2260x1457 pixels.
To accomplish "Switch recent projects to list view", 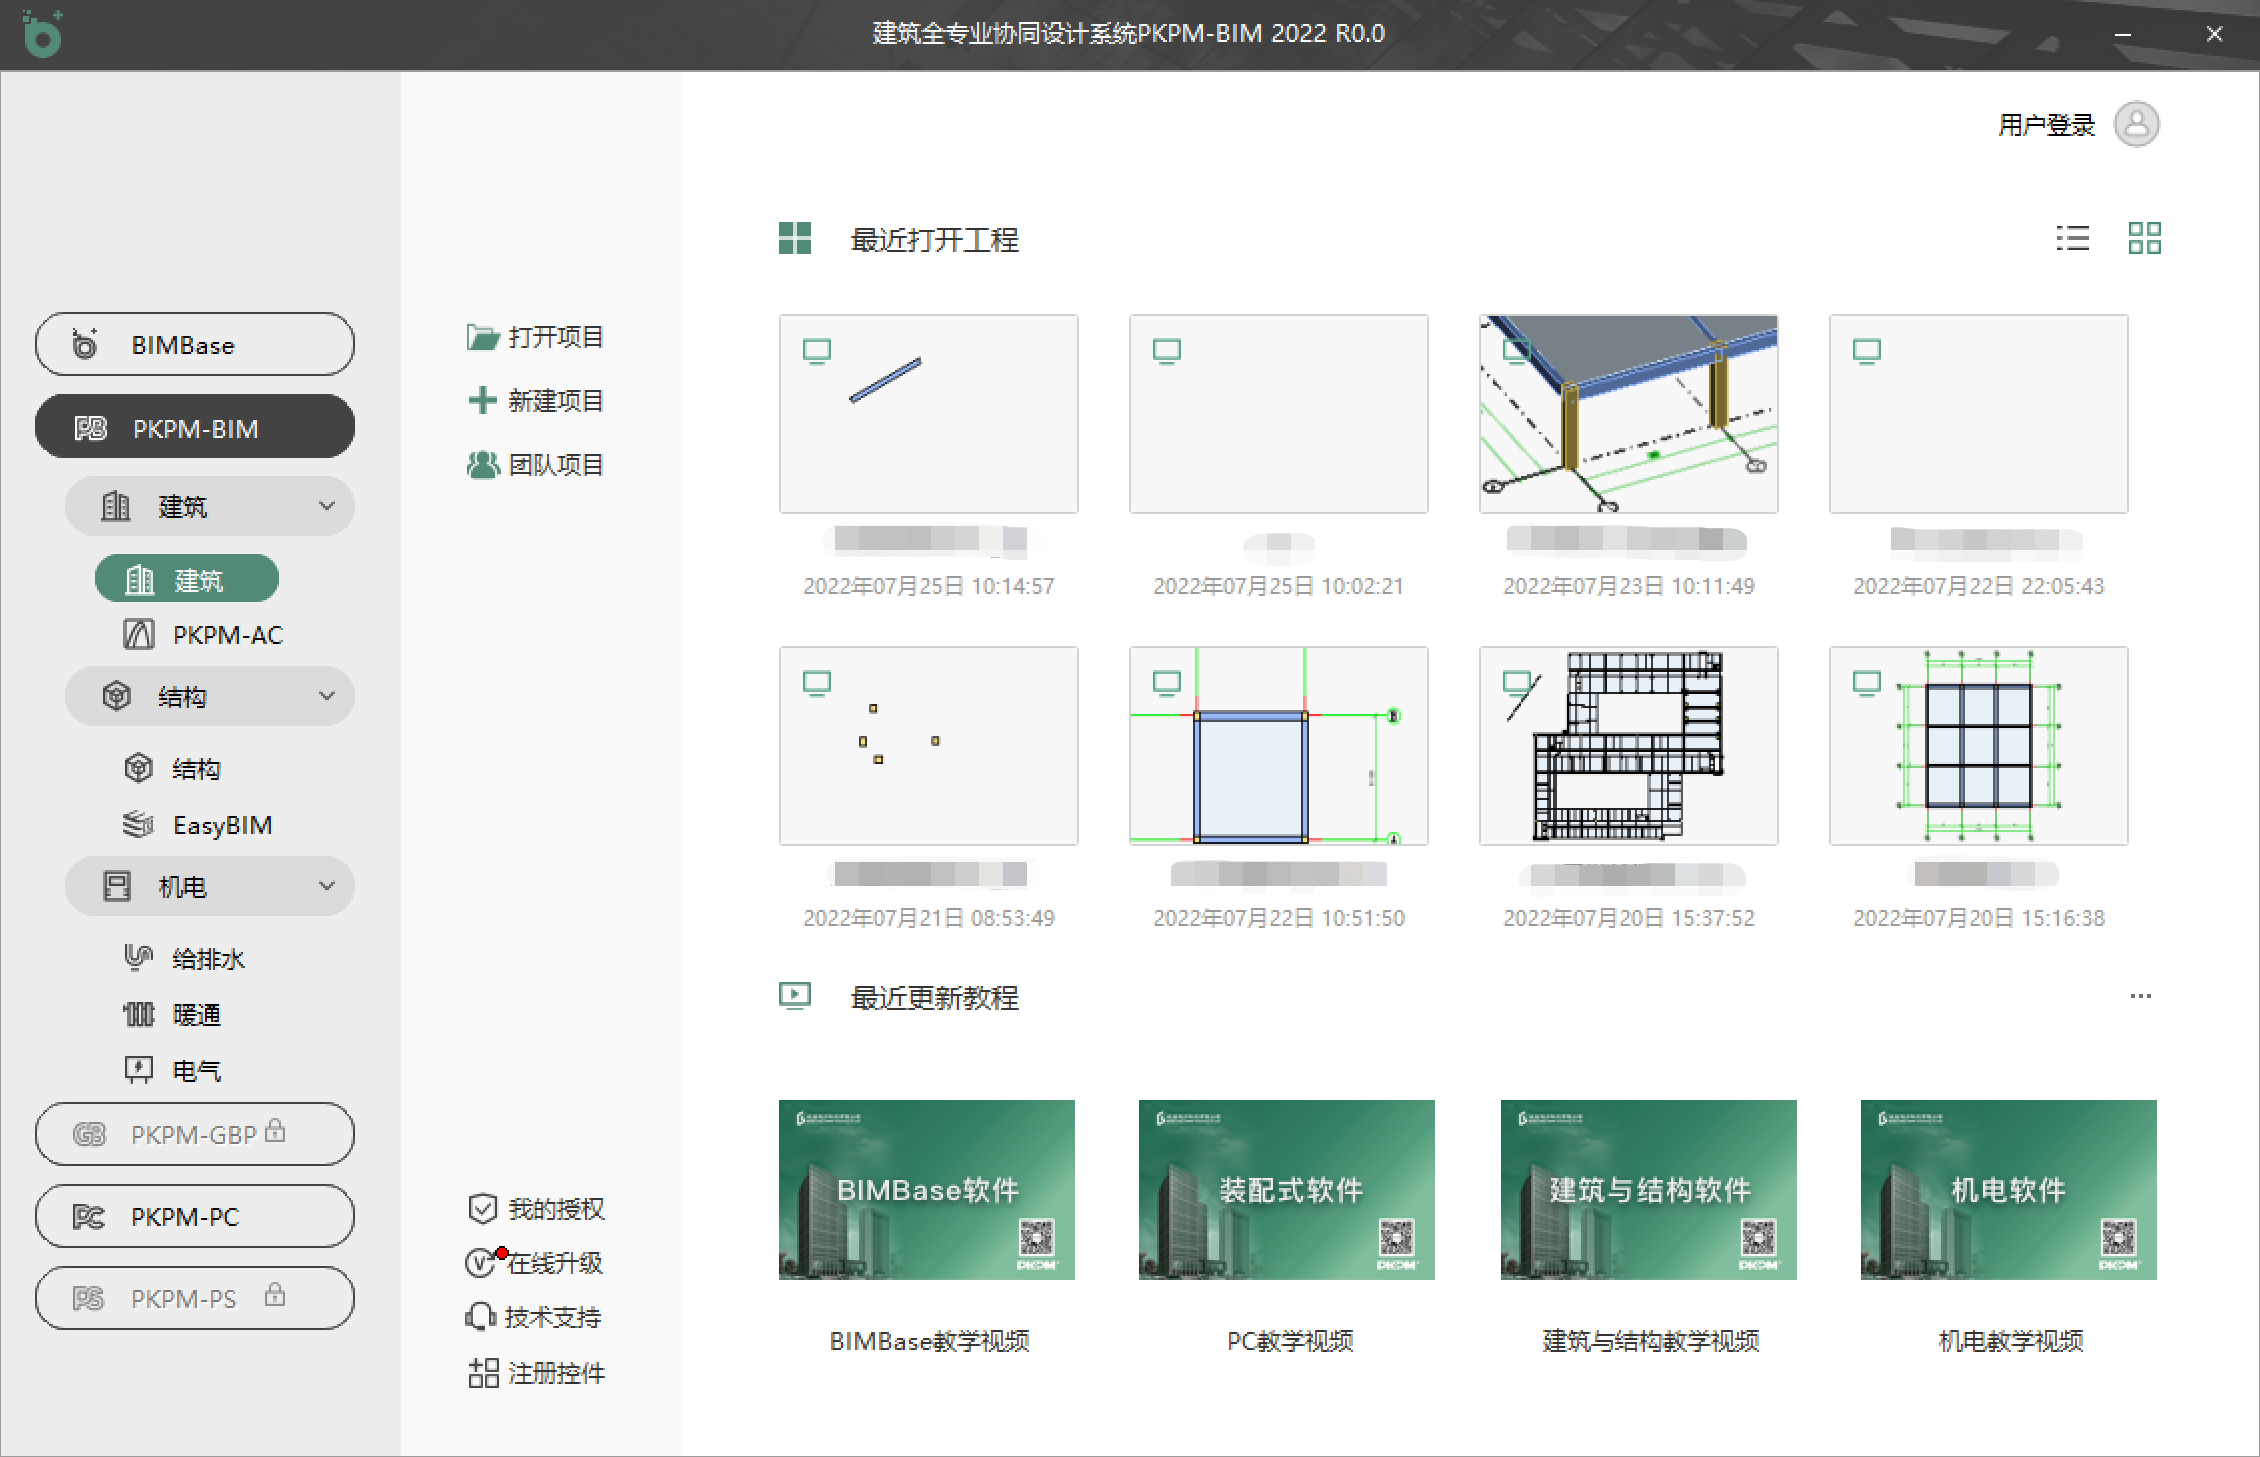I will pyautogui.click(x=2072, y=238).
